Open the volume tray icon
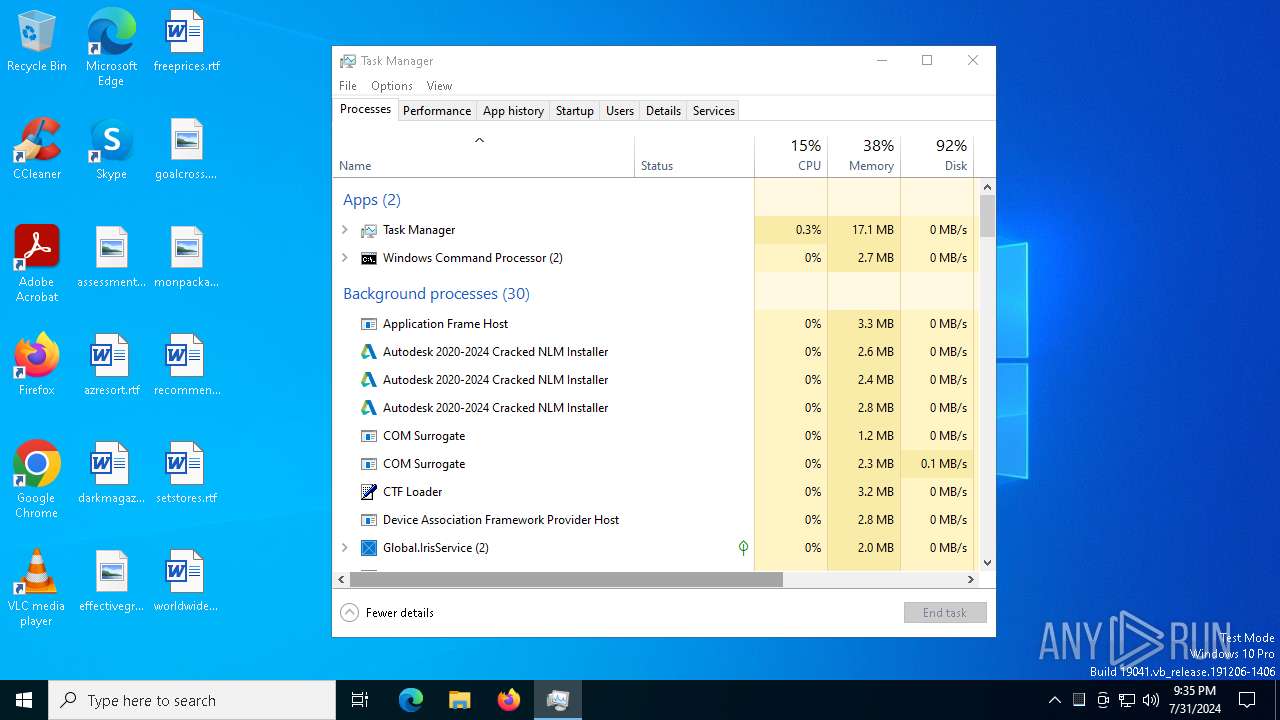 click(1151, 700)
